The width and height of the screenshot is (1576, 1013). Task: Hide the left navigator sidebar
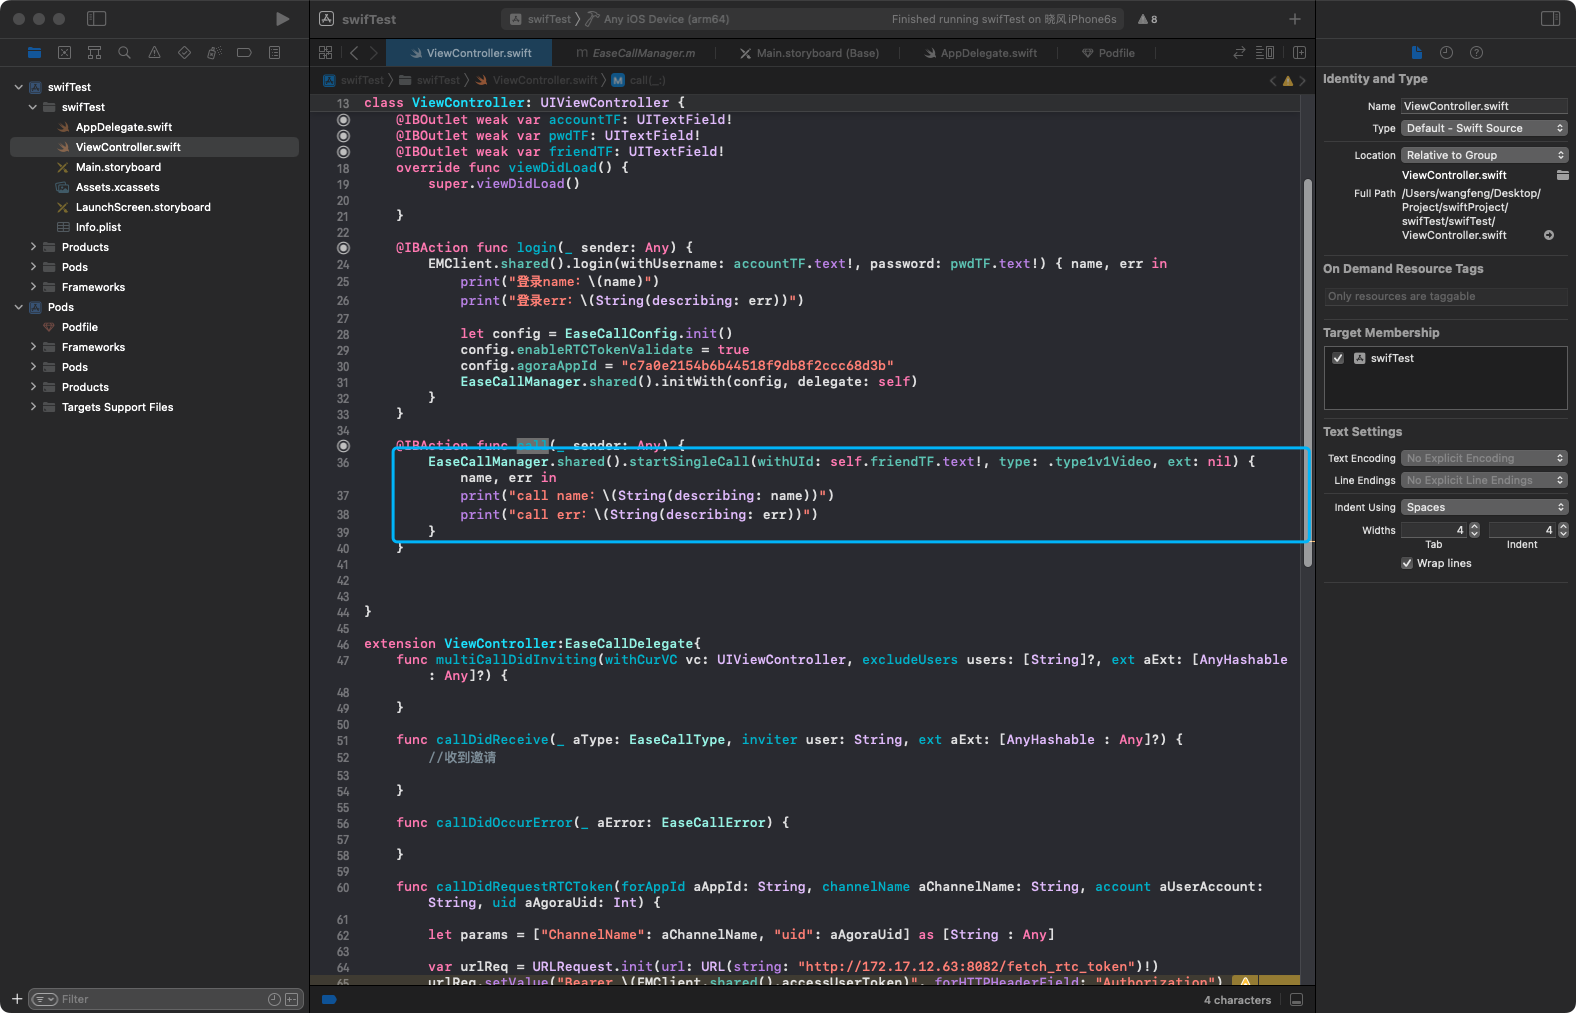(96, 19)
